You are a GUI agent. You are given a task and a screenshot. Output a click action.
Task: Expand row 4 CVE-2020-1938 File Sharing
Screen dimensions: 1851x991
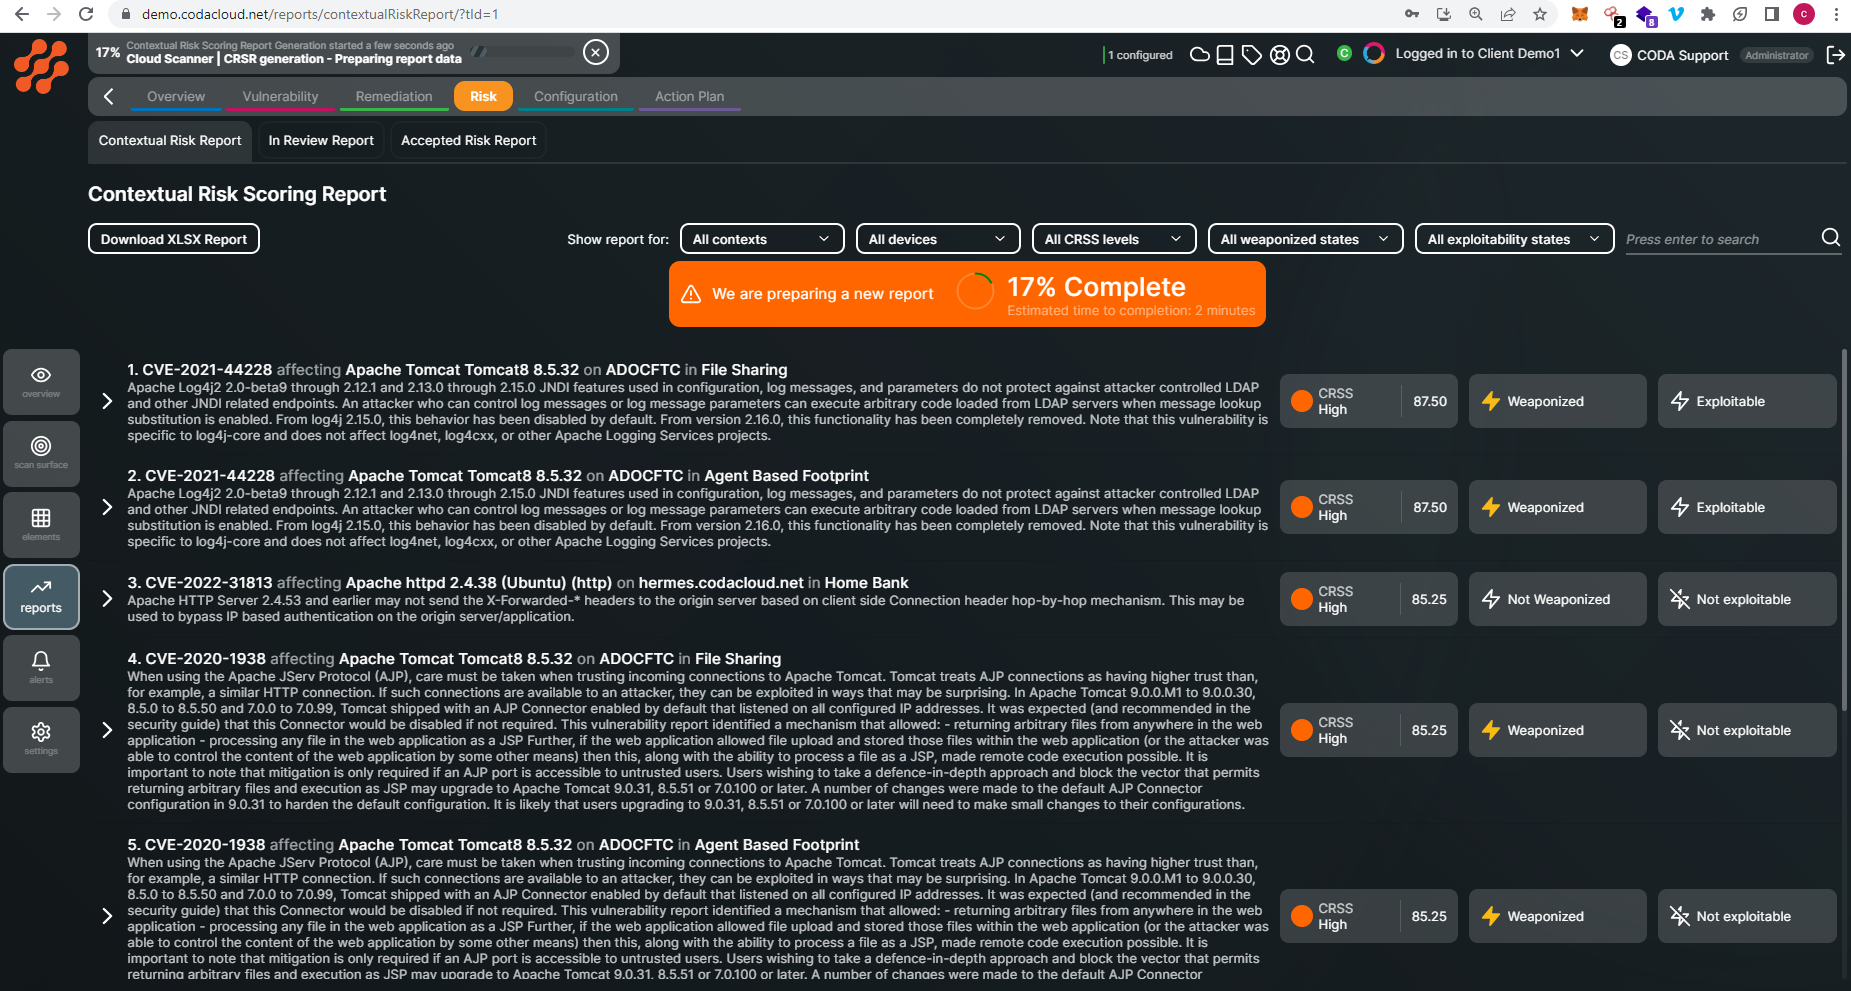(x=107, y=730)
